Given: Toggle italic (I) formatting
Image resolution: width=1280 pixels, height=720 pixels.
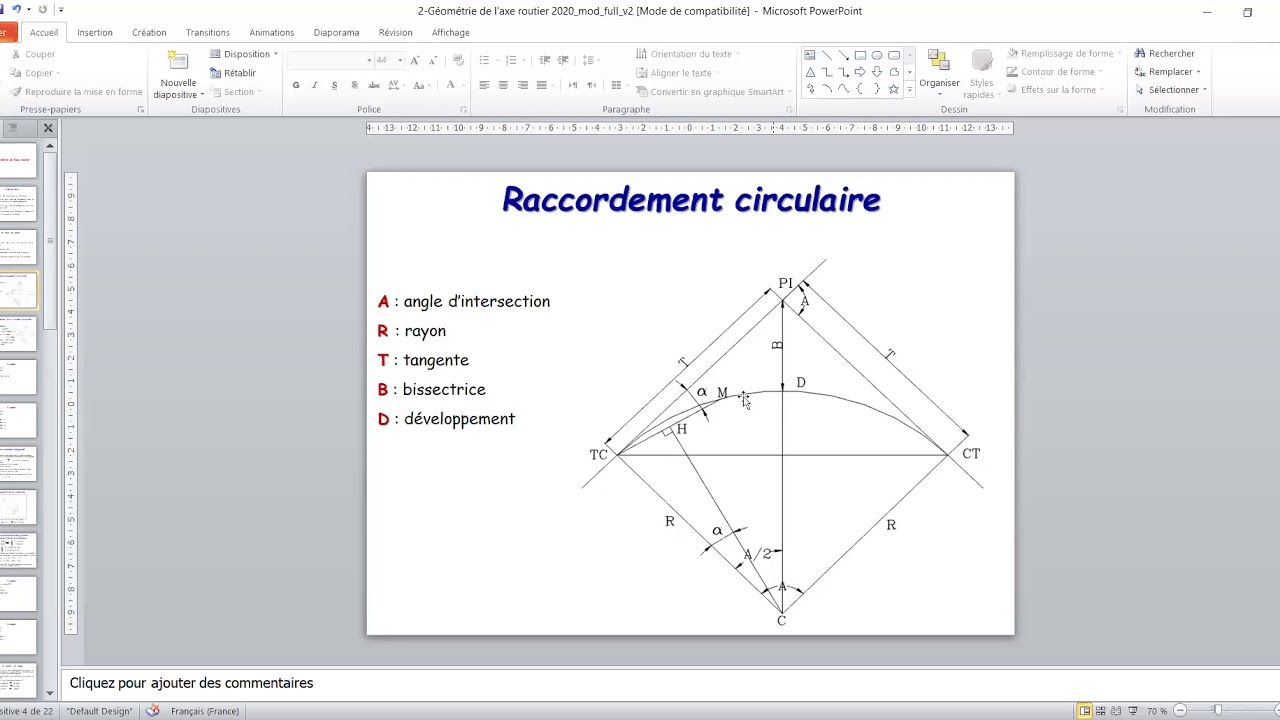Looking at the screenshot, I should [315, 85].
